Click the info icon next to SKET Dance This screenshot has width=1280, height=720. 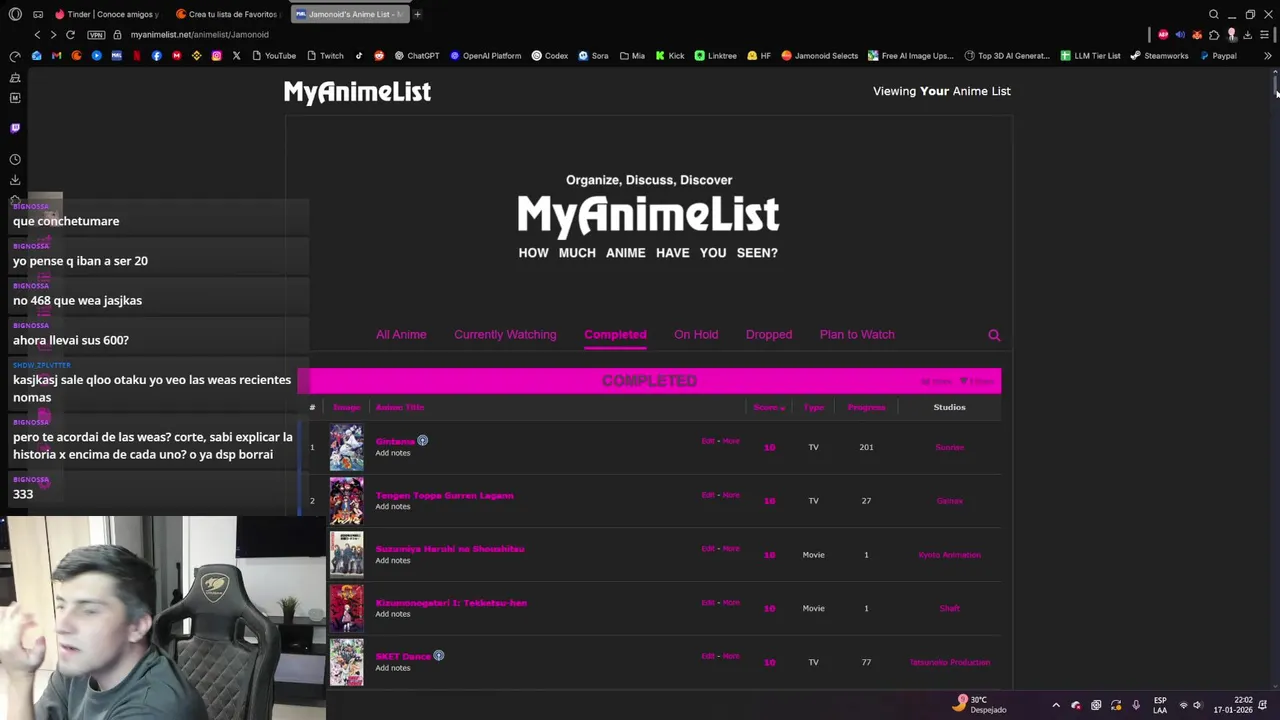click(x=439, y=656)
